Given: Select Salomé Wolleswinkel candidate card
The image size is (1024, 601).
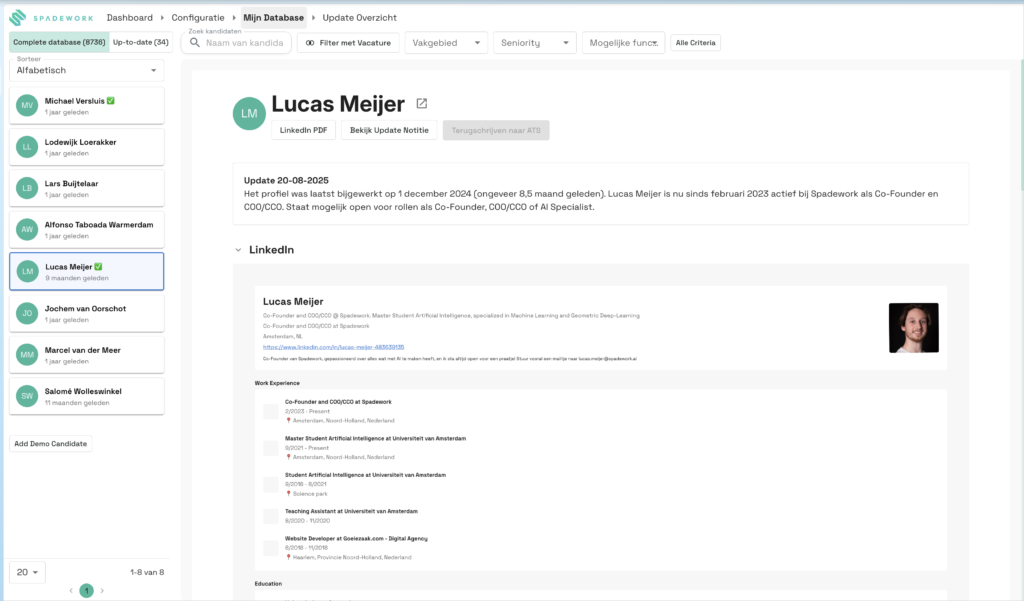Looking at the screenshot, I should click(x=86, y=396).
